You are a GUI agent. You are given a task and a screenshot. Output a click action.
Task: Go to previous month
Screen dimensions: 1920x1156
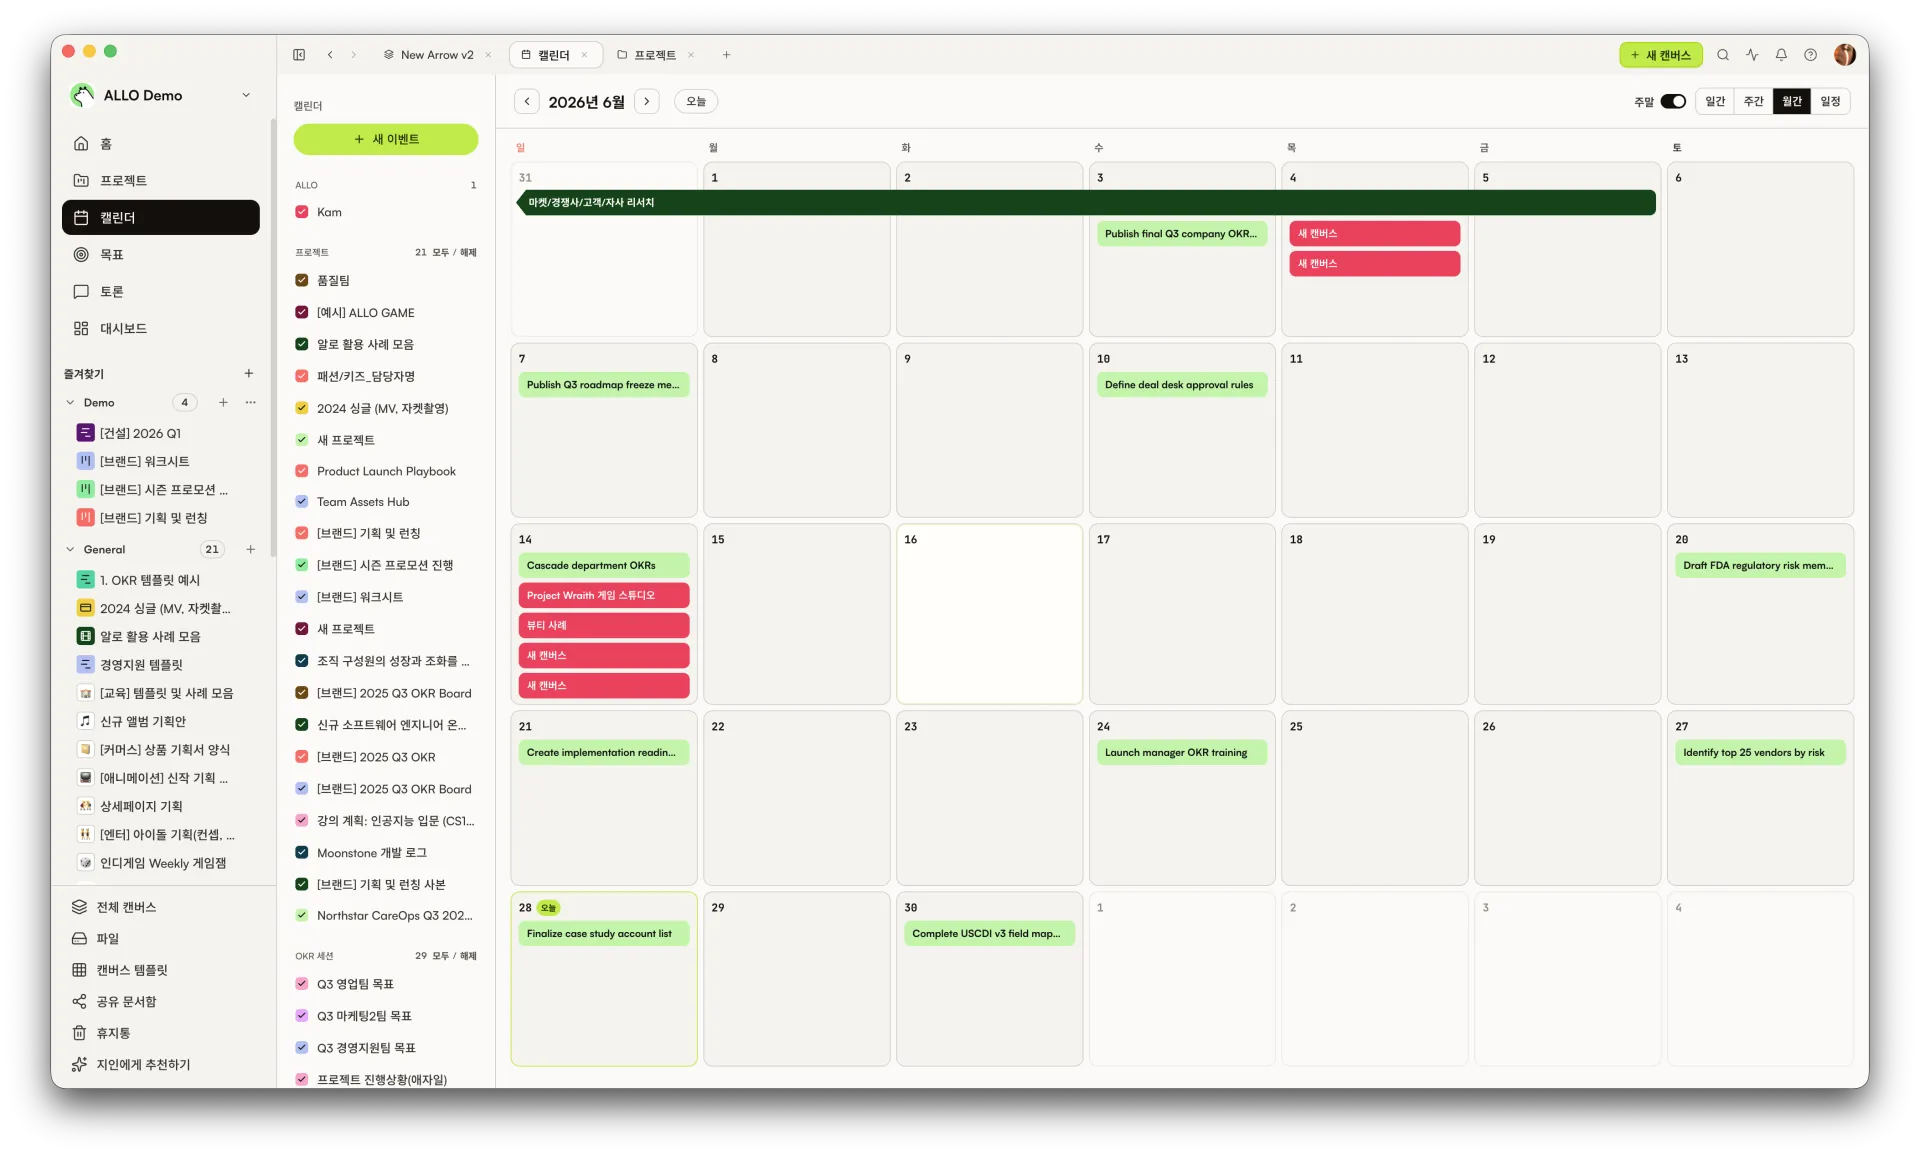coord(527,102)
